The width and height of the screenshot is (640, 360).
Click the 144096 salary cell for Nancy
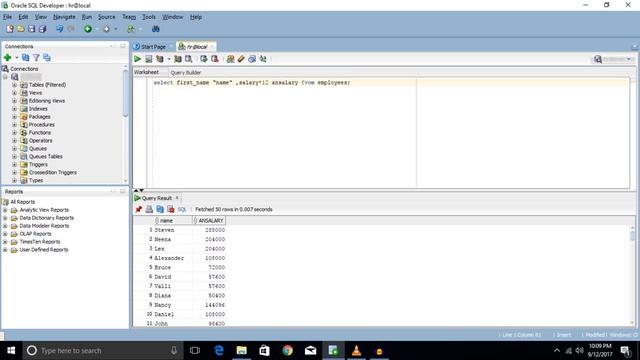pyautogui.click(x=209, y=305)
